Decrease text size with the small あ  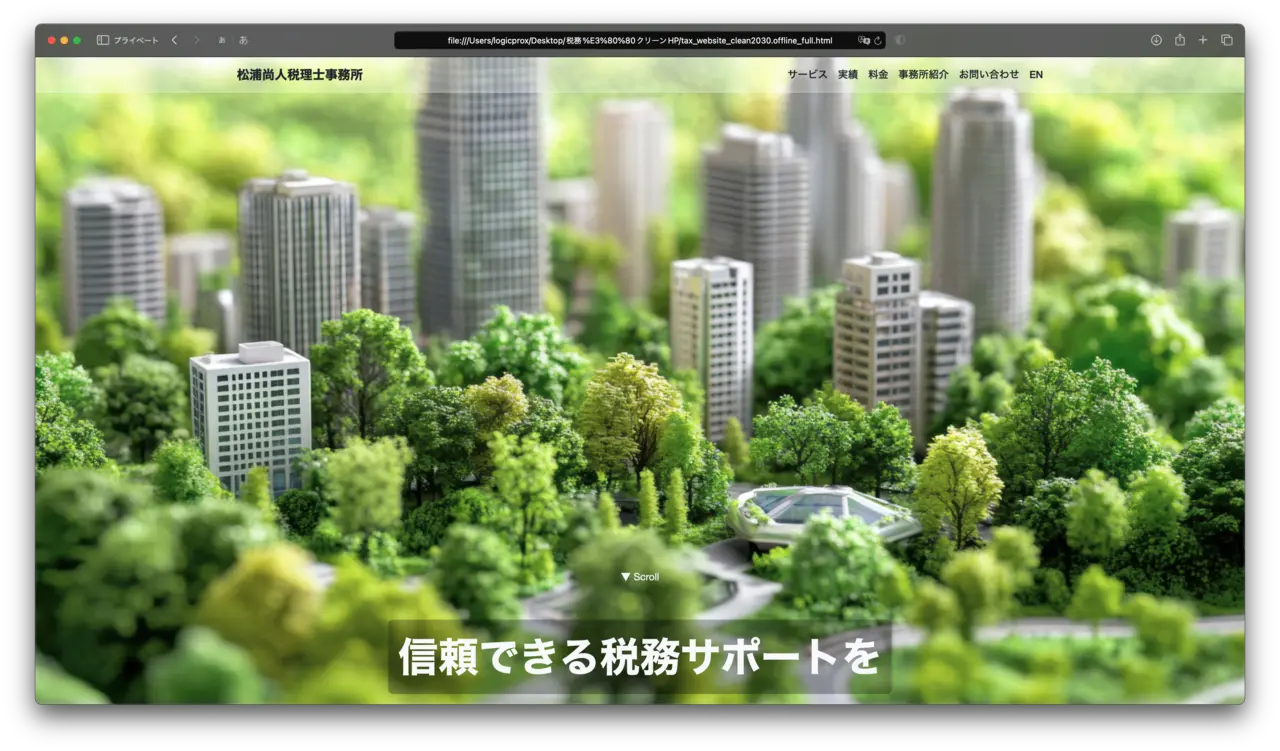pyautogui.click(x=222, y=40)
